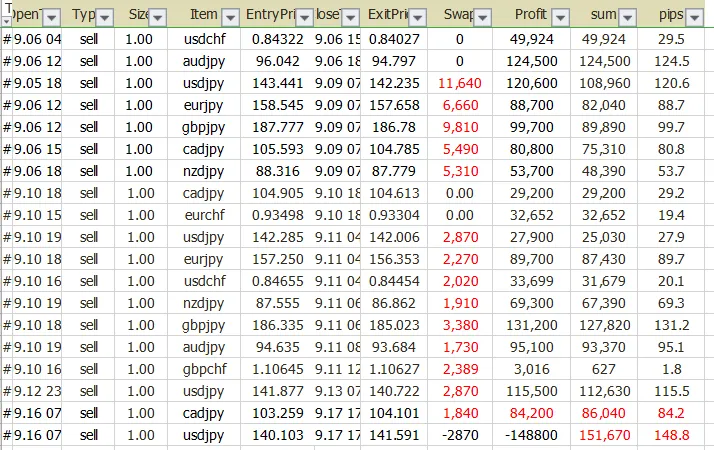Open the first column's small filter arrow
Image resolution: width=714 pixels, height=450 pixels.
click(x=6, y=21)
